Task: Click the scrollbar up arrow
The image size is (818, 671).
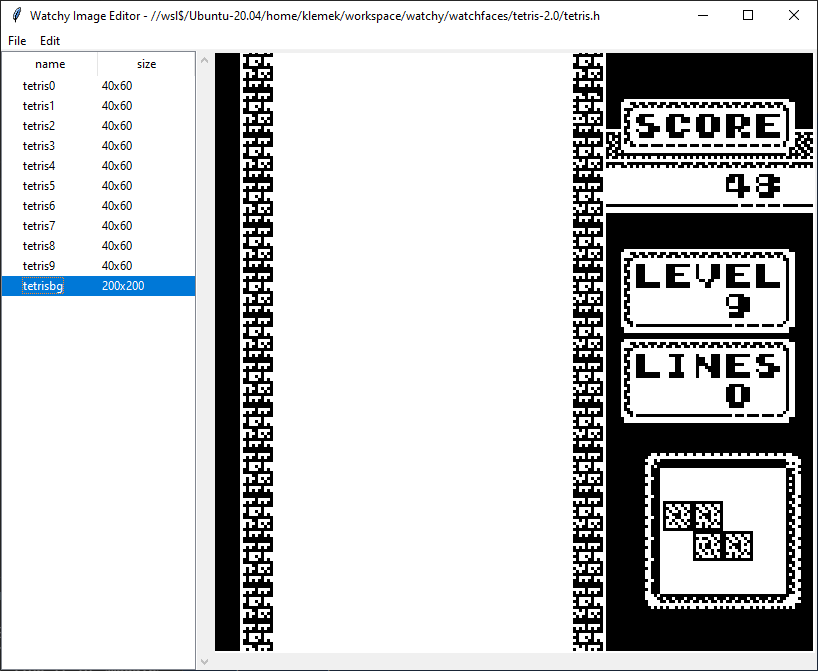Action: (204, 61)
